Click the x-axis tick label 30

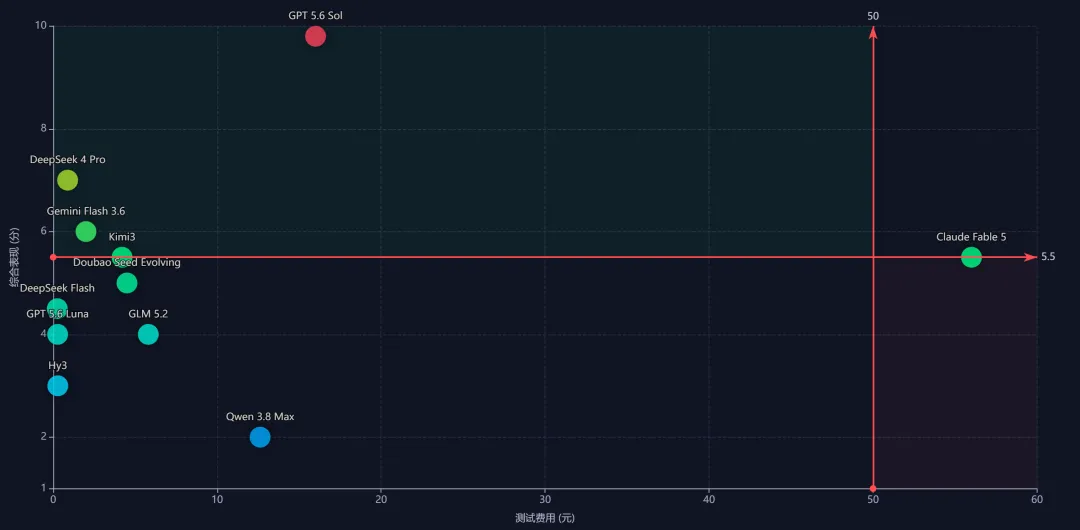pos(545,500)
